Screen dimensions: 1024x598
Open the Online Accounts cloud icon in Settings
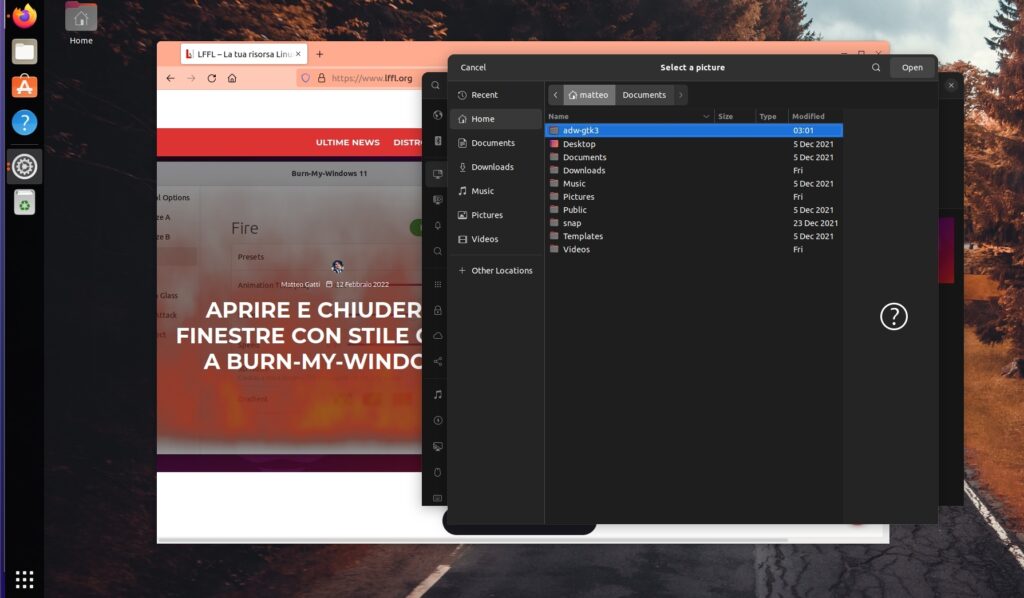click(438, 336)
